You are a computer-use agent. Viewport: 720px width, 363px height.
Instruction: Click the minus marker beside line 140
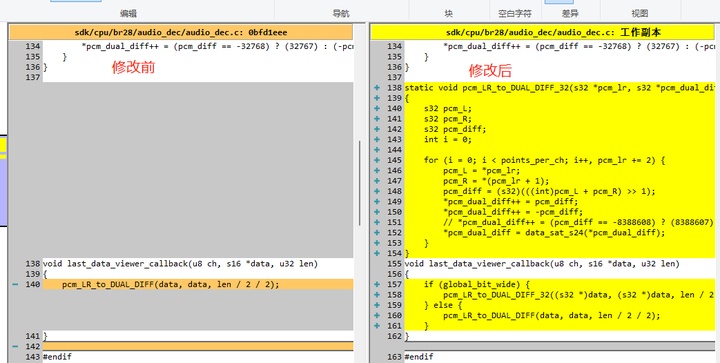[x=15, y=285]
